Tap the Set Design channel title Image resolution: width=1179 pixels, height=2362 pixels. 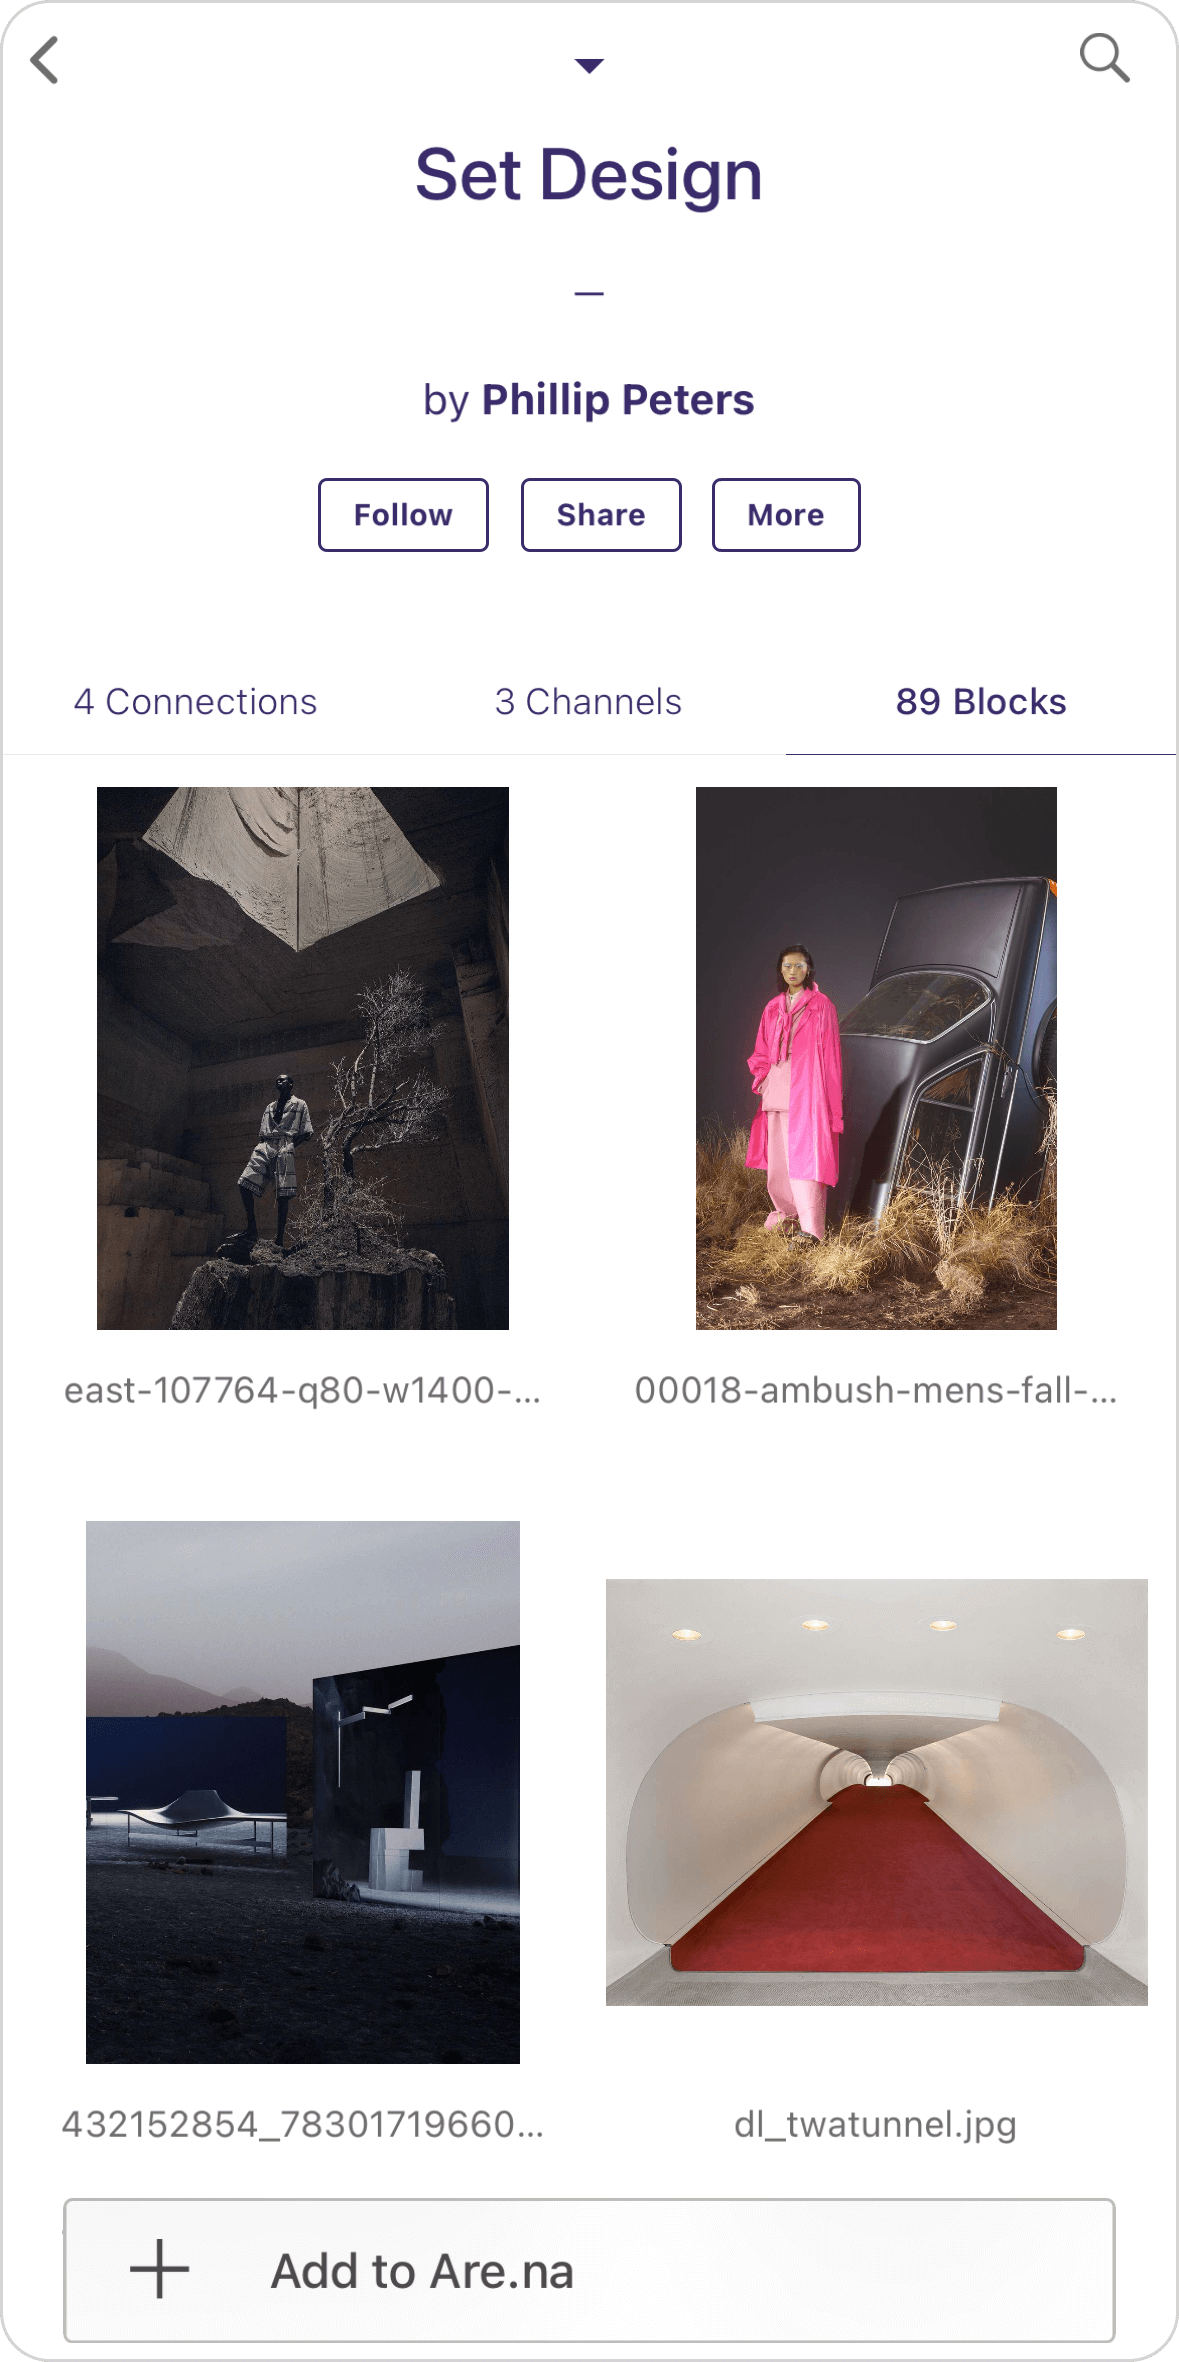point(589,175)
